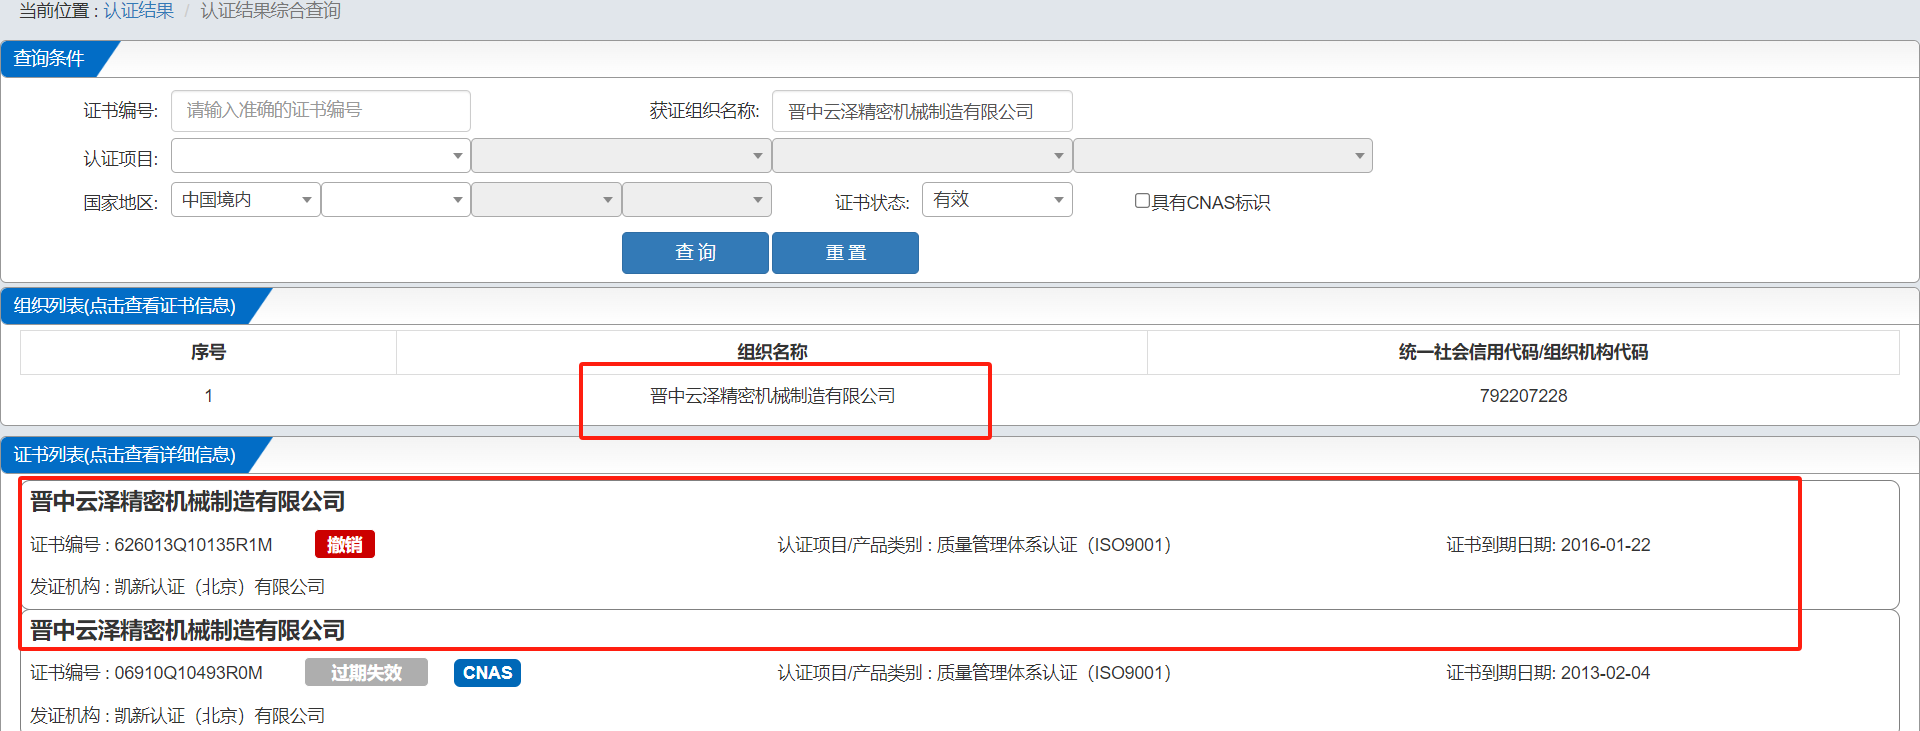Click 发证机构 text under certificate 06910Q10493R0M
This screenshot has height=731, width=1920.
(177, 716)
